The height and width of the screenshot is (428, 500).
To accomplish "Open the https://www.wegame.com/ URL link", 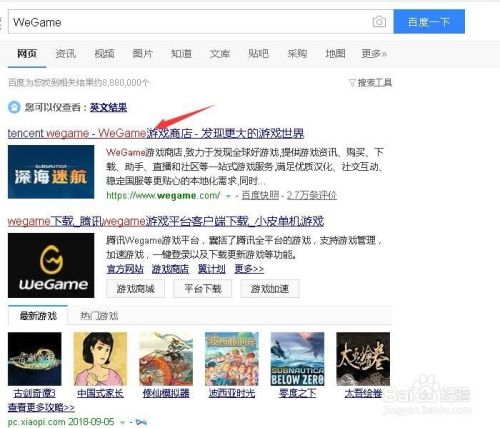I will (163, 195).
